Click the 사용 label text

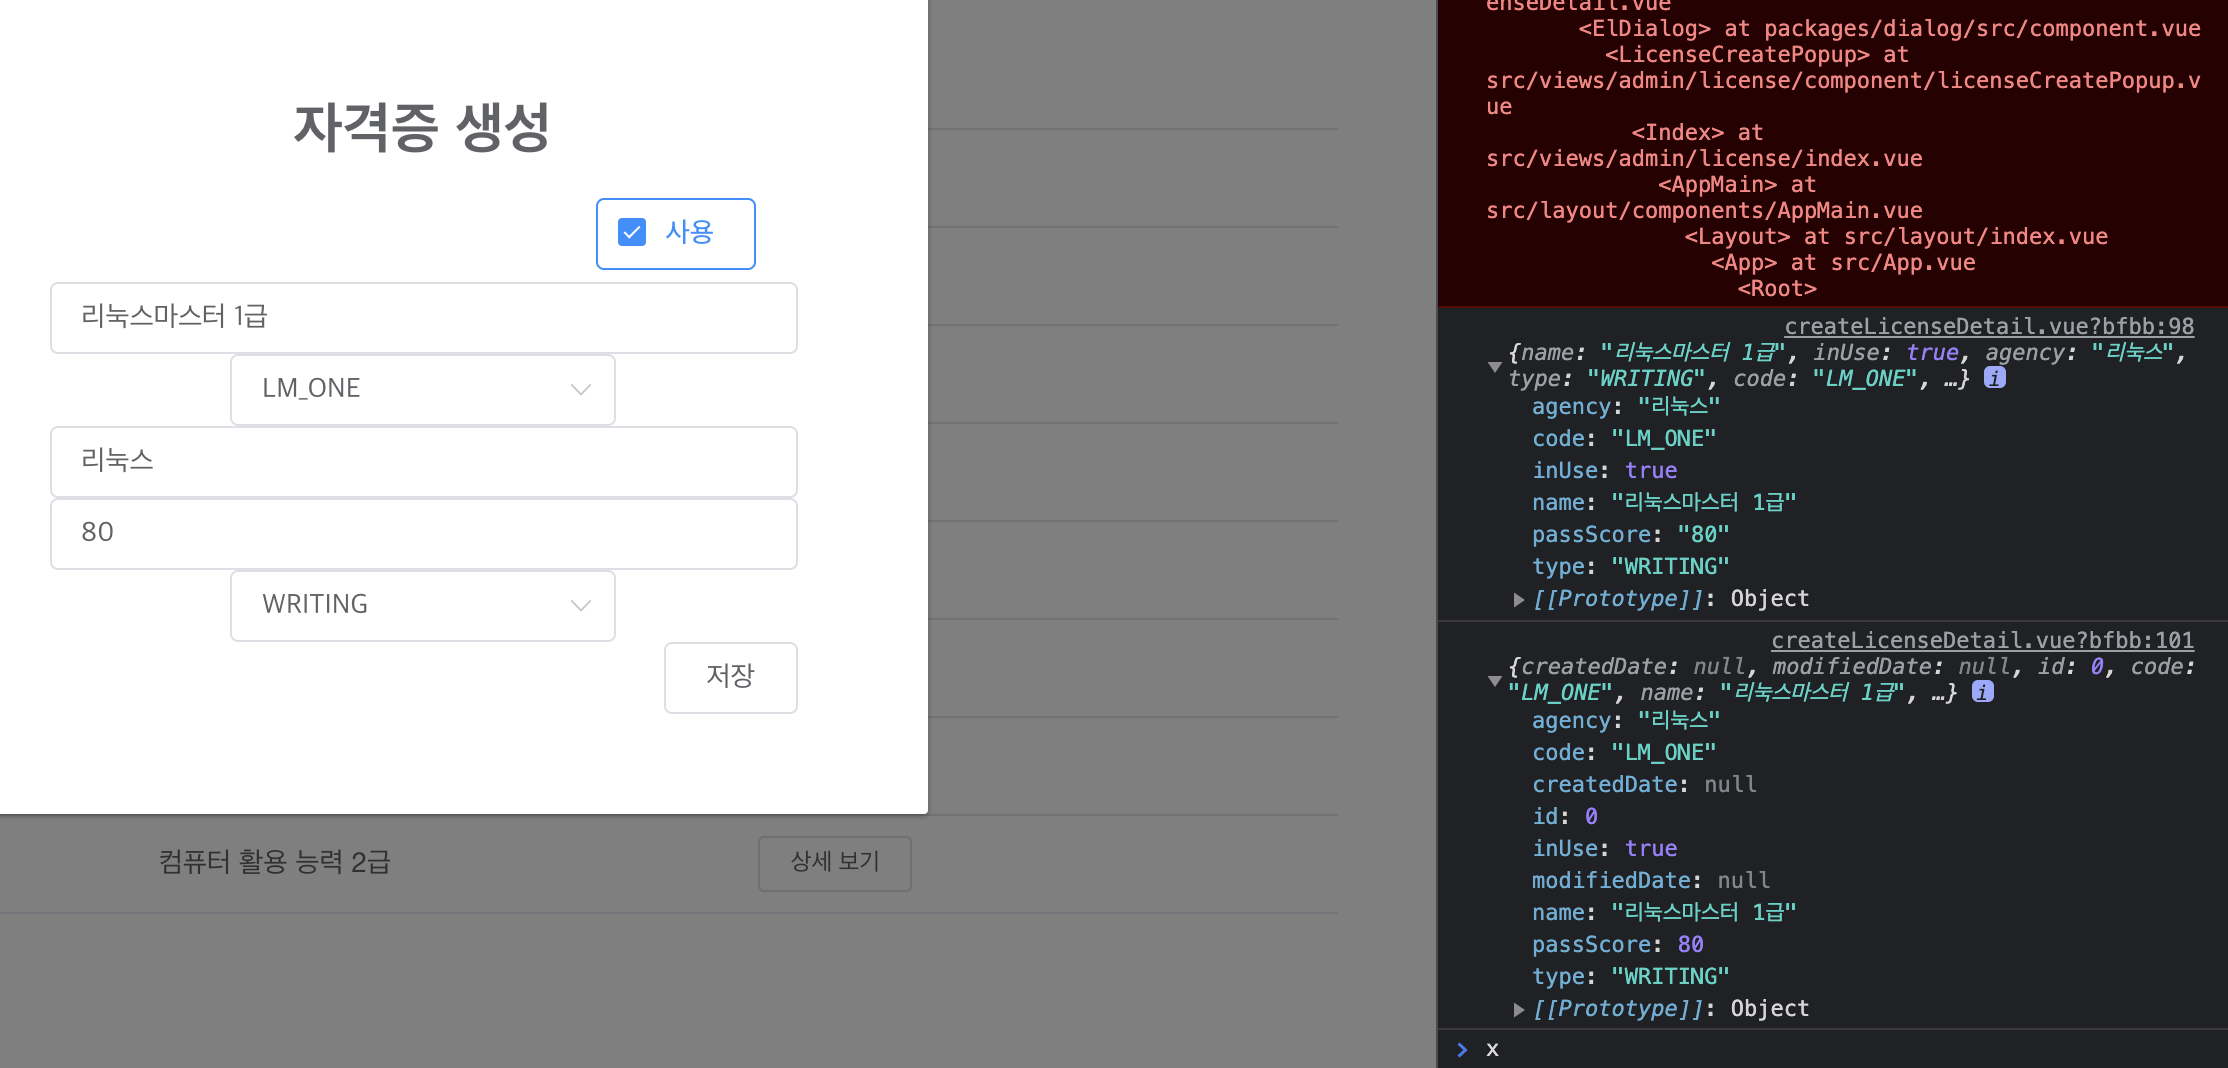(x=689, y=232)
